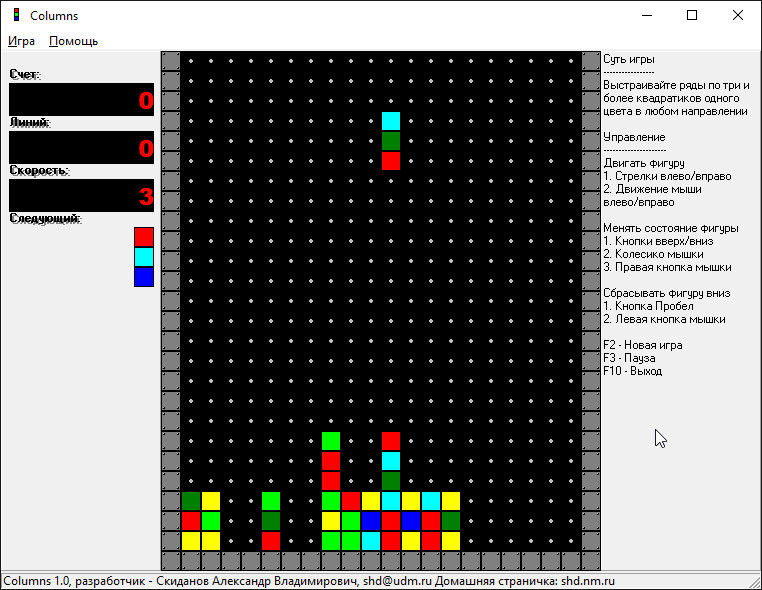
Task: Click the "Управление" heading
Action: [634, 137]
